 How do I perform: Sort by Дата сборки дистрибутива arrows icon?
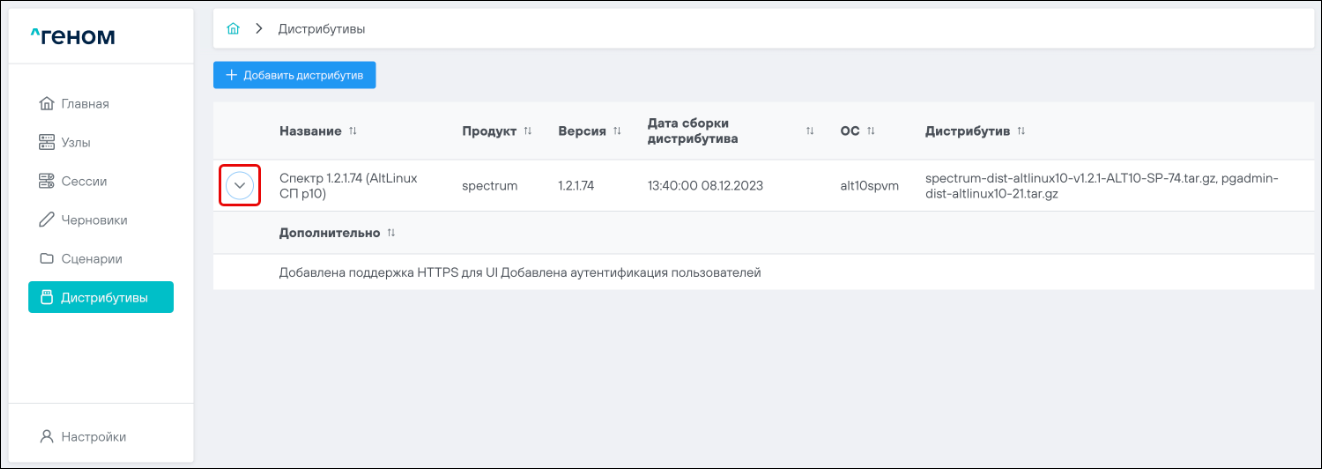(810, 132)
